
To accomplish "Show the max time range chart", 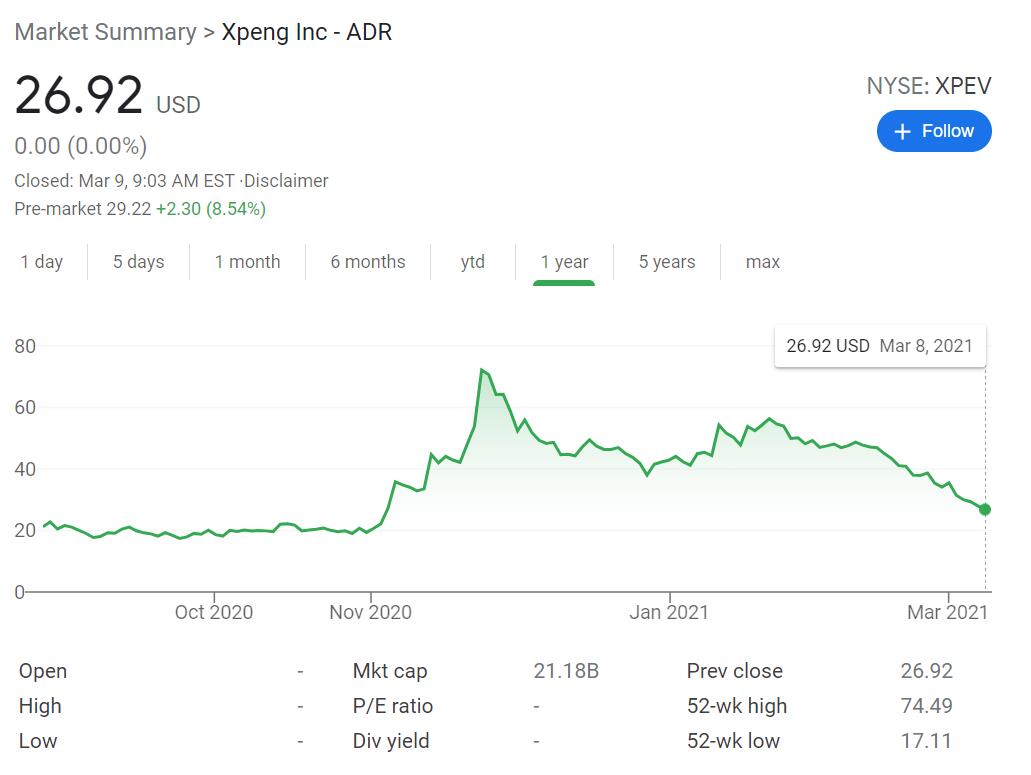I will [x=762, y=262].
